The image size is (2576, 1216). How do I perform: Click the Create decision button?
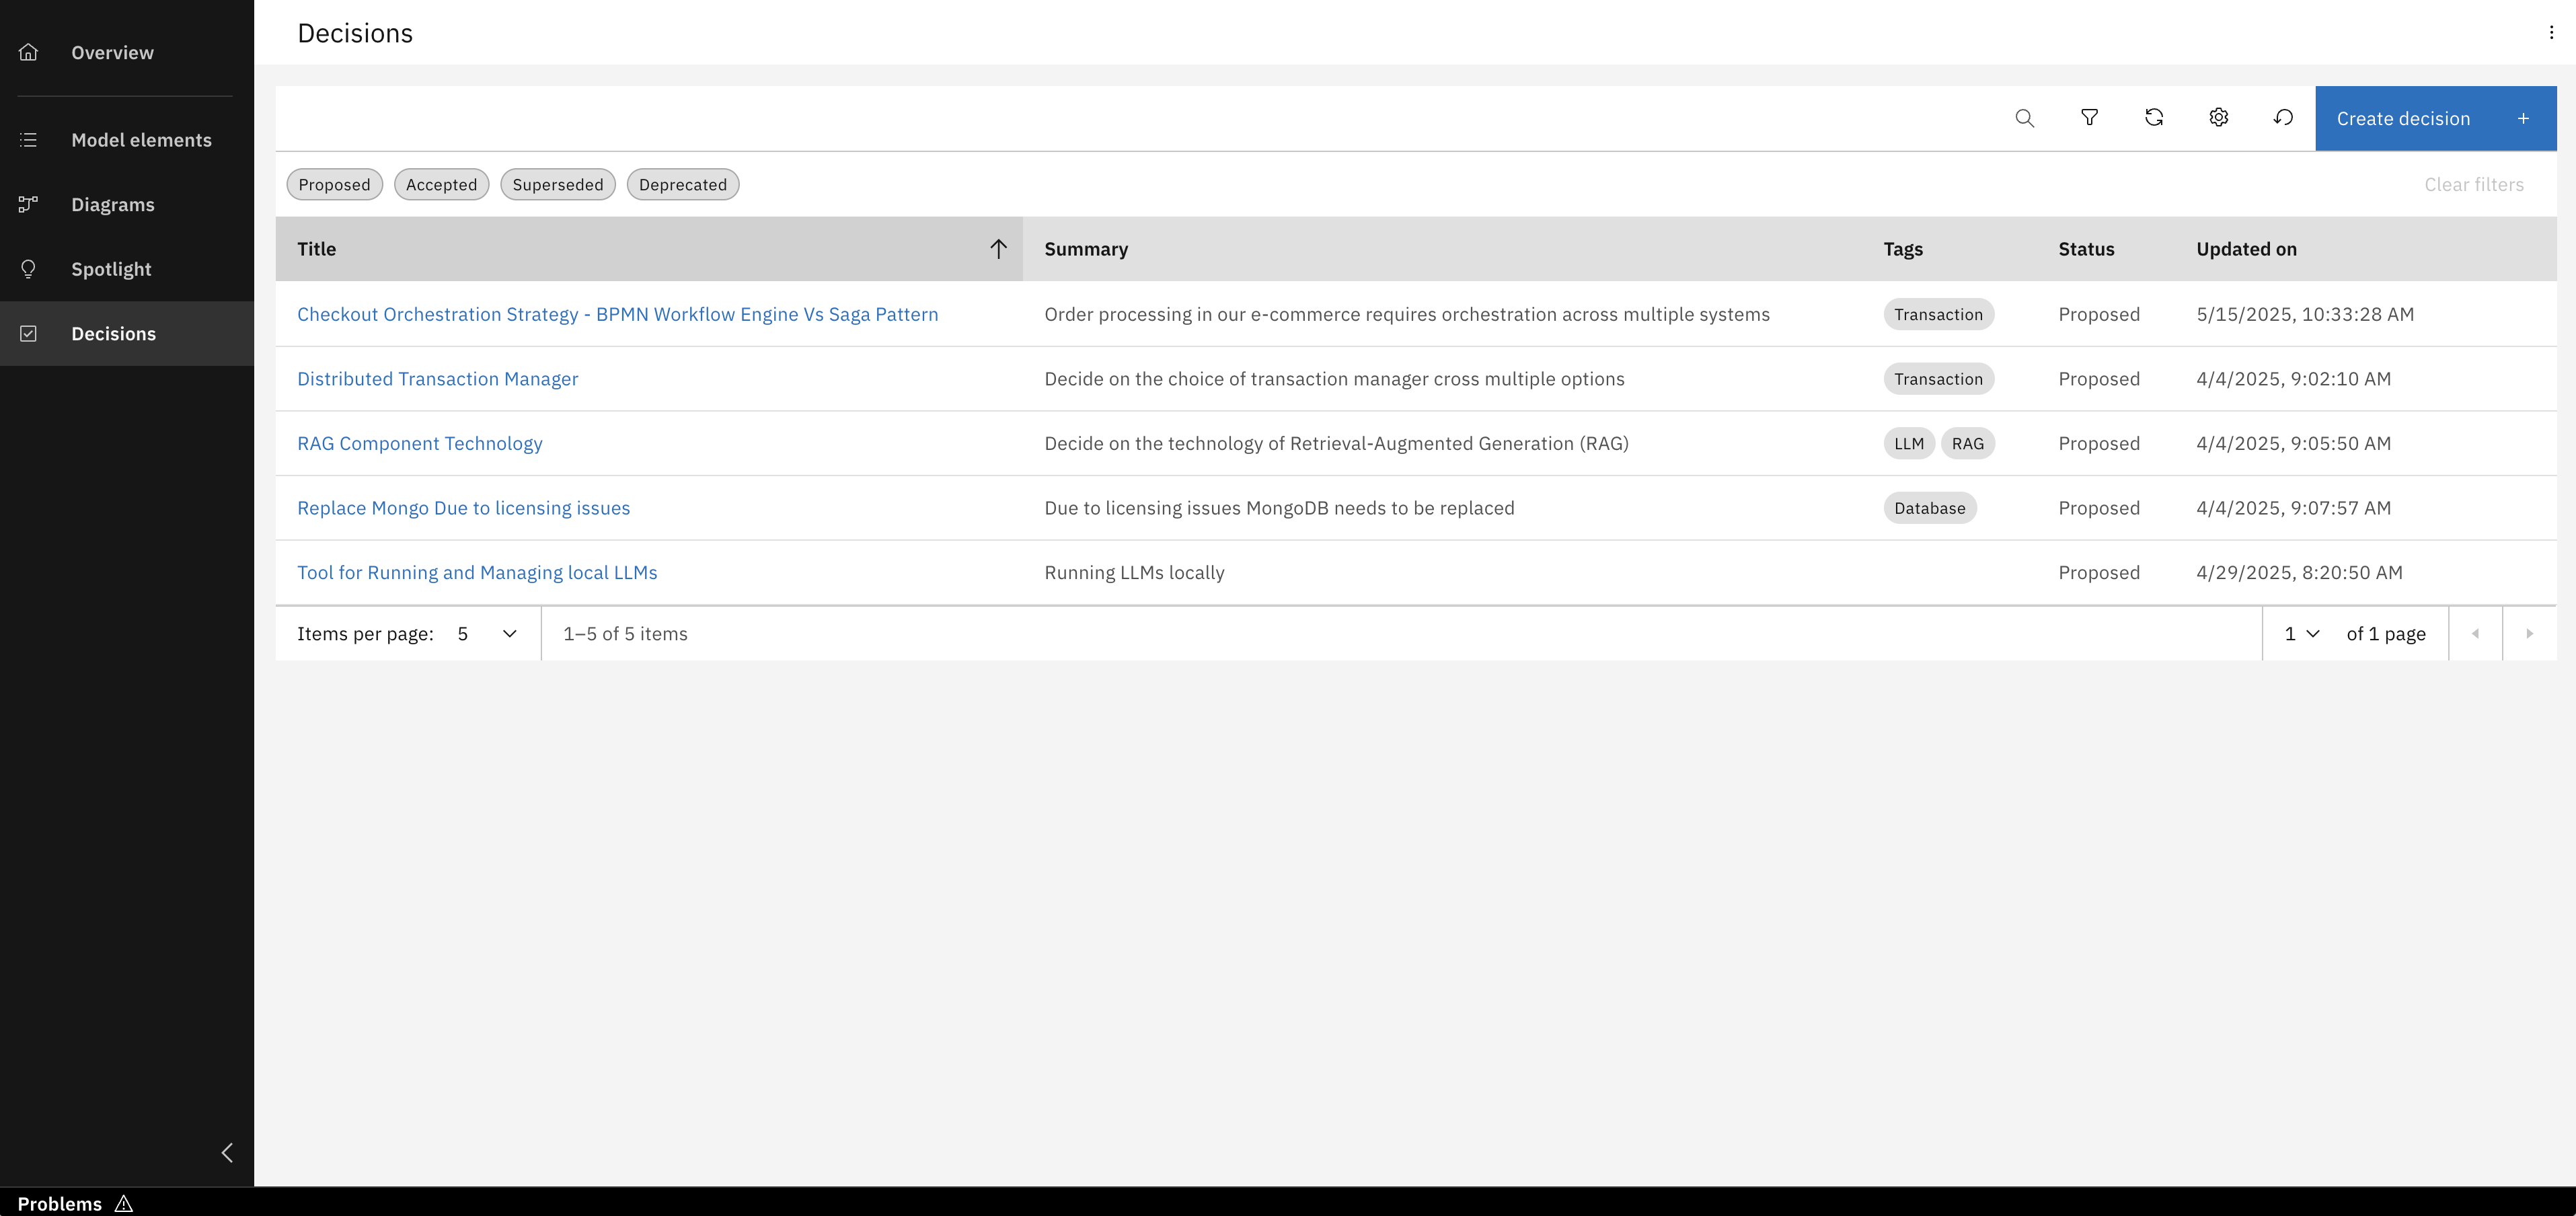coord(2435,119)
